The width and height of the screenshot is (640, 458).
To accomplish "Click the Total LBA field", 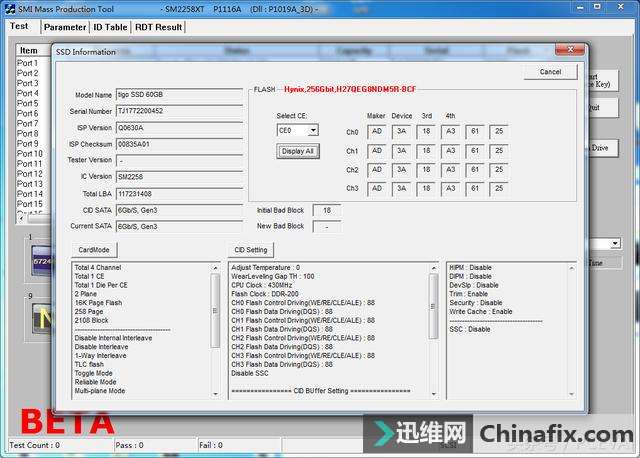I will pyautogui.click(x=179, y=194).
